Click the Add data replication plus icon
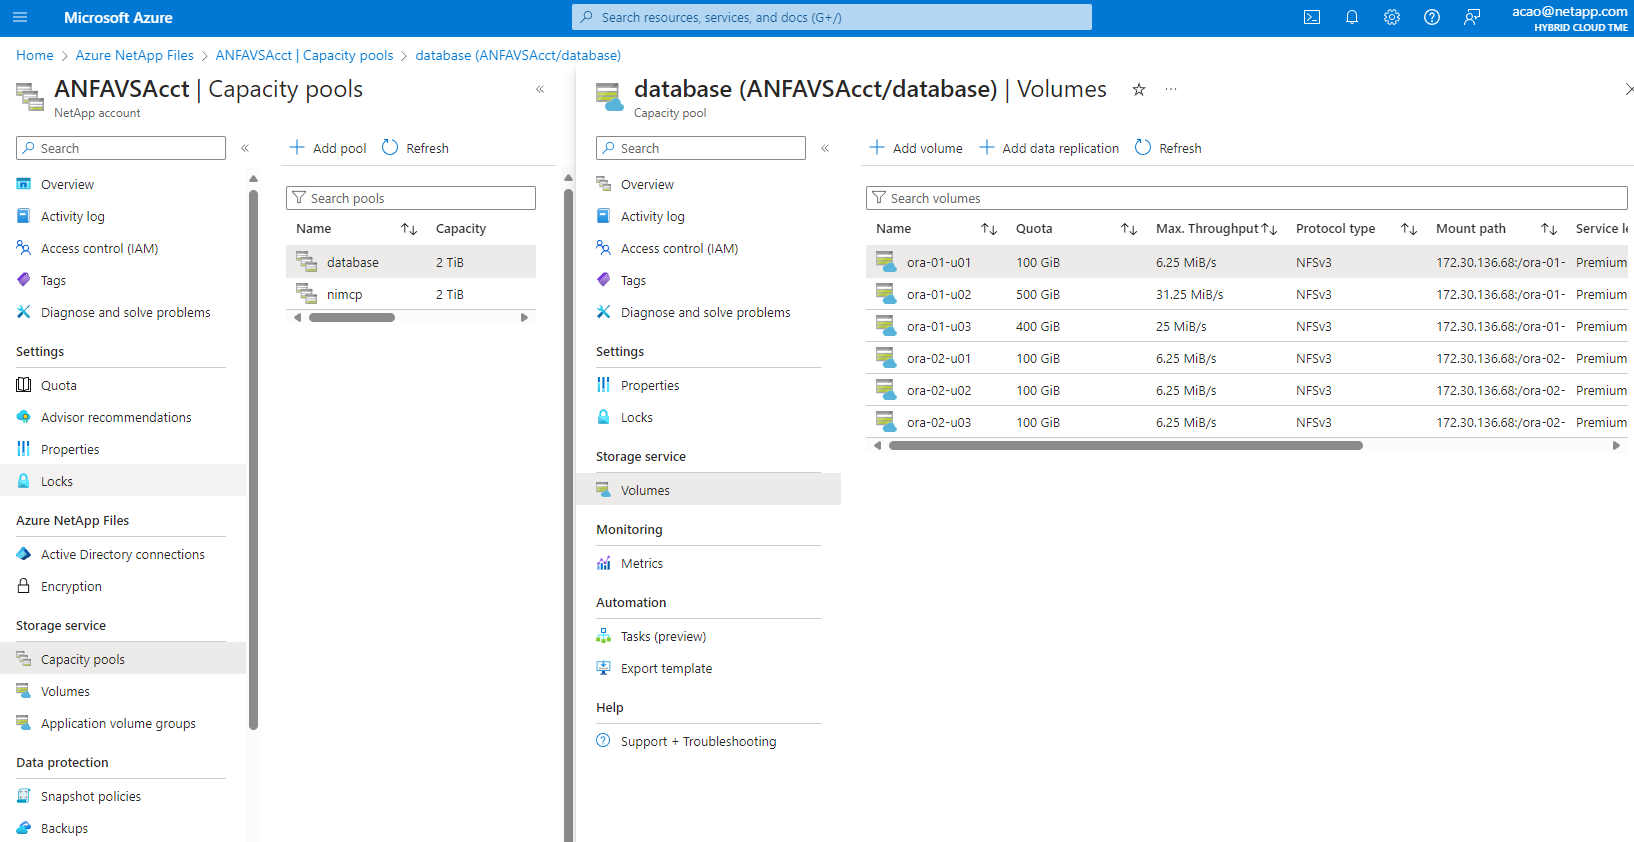The image size is (1634, 842). click(987, 148)
